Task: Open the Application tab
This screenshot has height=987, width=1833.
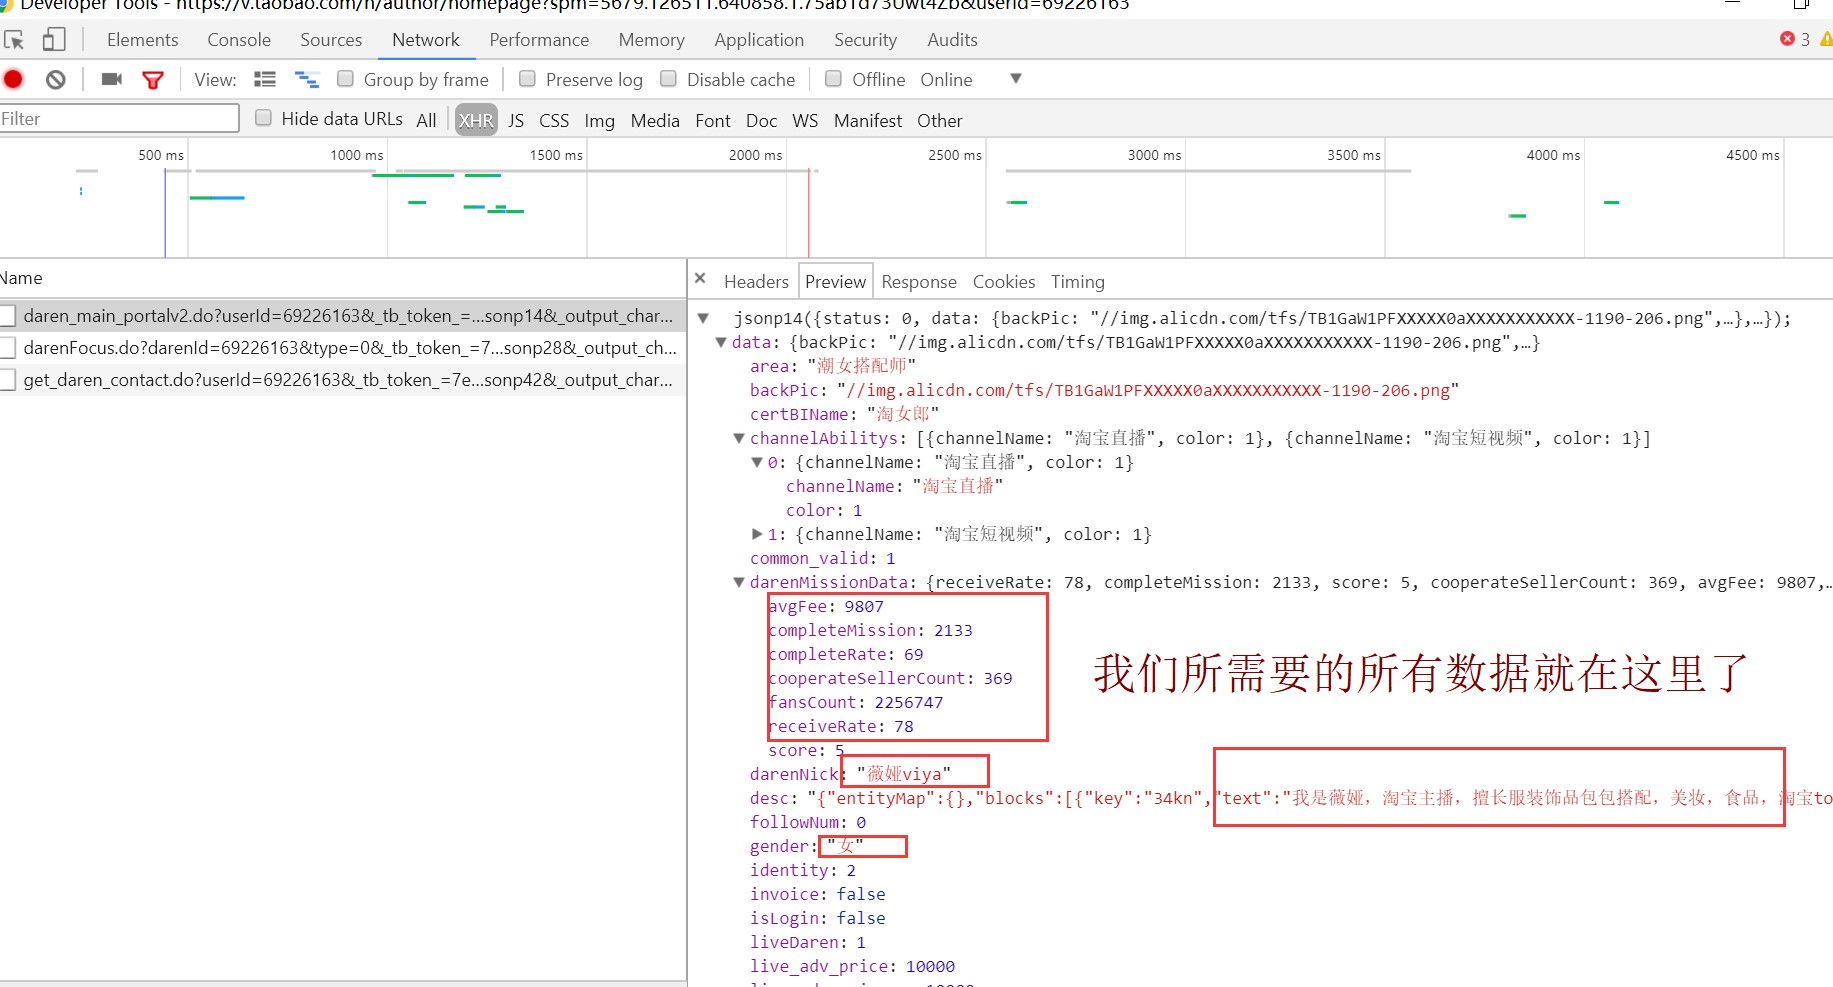Action: pos(759,40)
